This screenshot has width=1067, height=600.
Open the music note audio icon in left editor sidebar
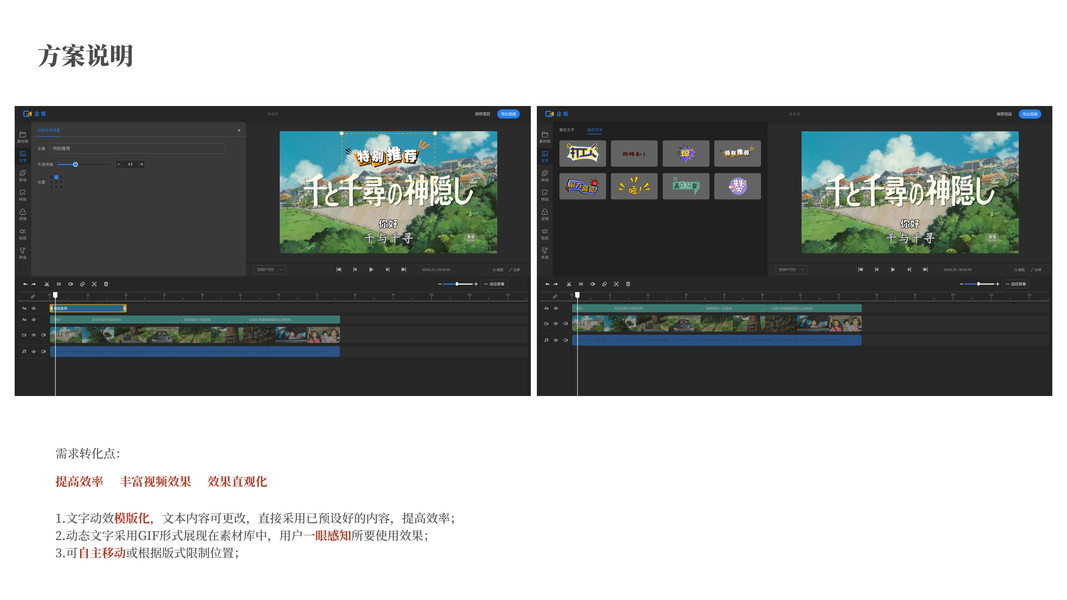tap(22, 251)
